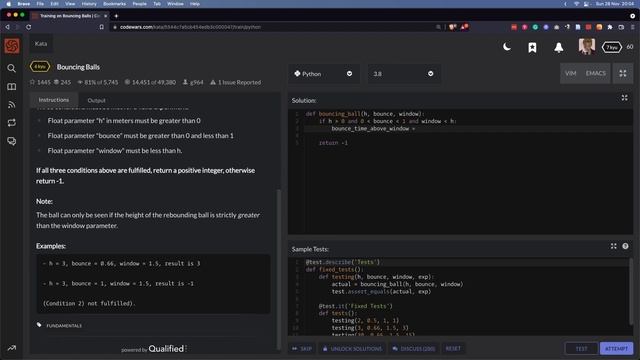The height and width of the screenshot is (360, 640).
Task: Click the Kata header tab
Action: 41,44
